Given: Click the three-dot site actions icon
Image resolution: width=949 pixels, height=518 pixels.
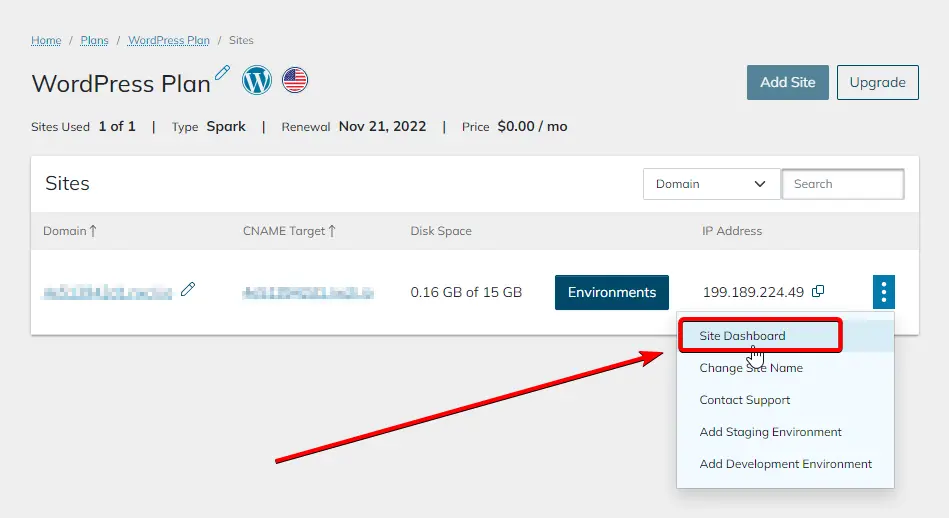Looking at the screenshot, I should [883, 292].
